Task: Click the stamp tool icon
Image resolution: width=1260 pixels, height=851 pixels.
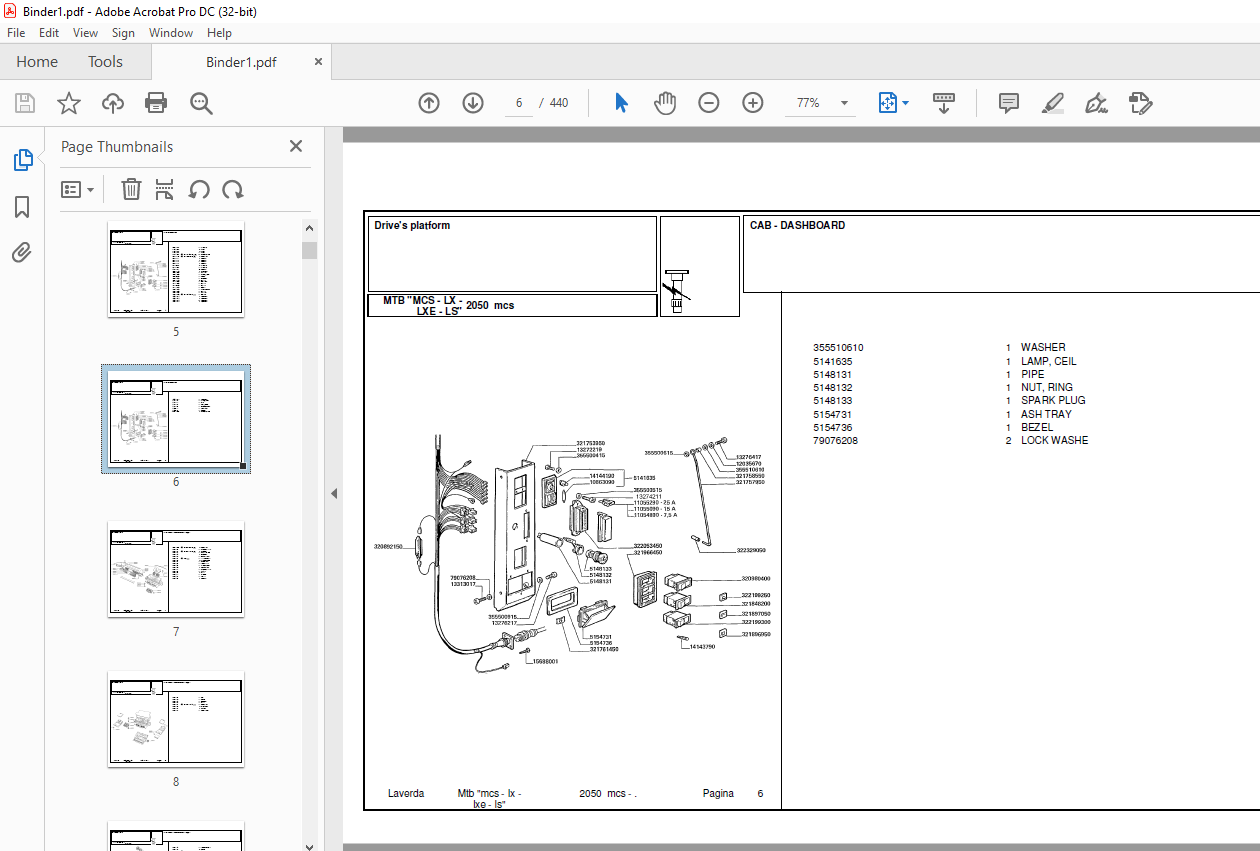Action: pos(1141,103)
